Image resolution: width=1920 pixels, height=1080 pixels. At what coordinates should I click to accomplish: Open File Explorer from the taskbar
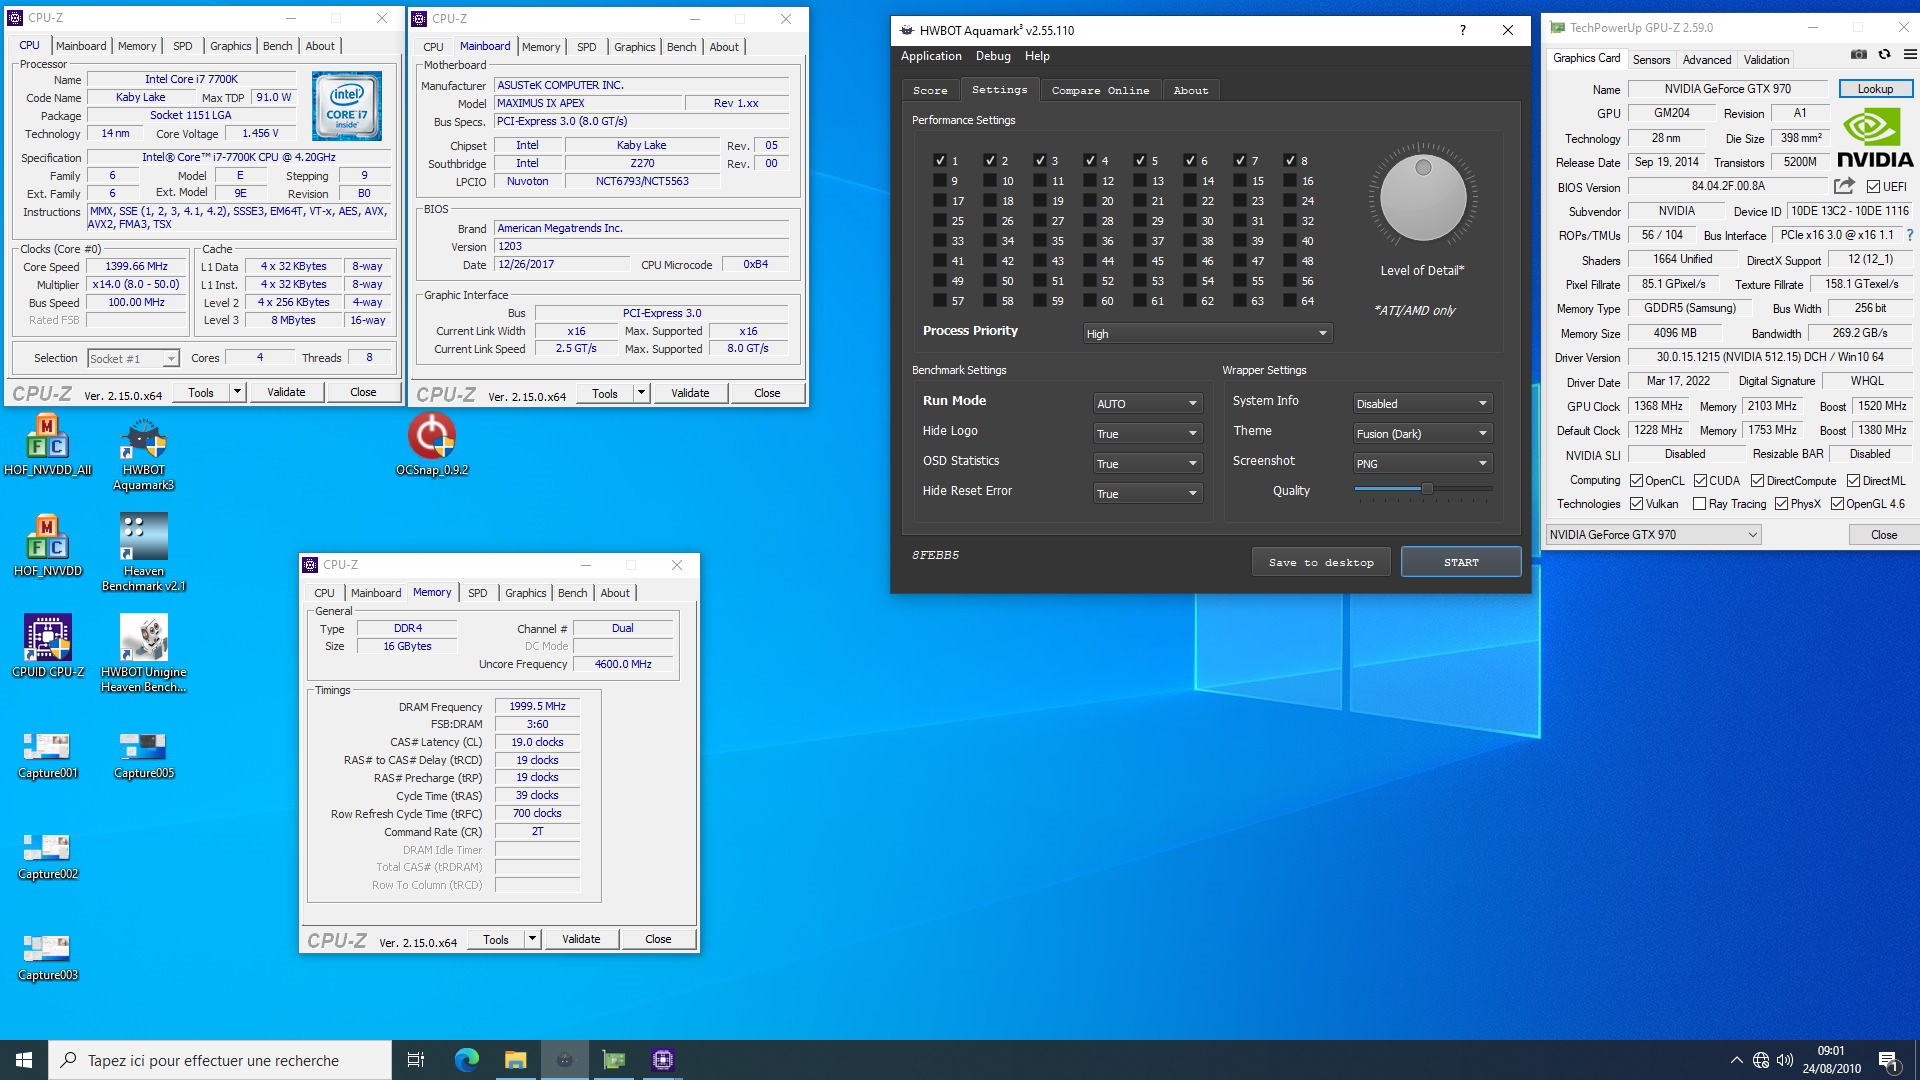click(515, 1060)
